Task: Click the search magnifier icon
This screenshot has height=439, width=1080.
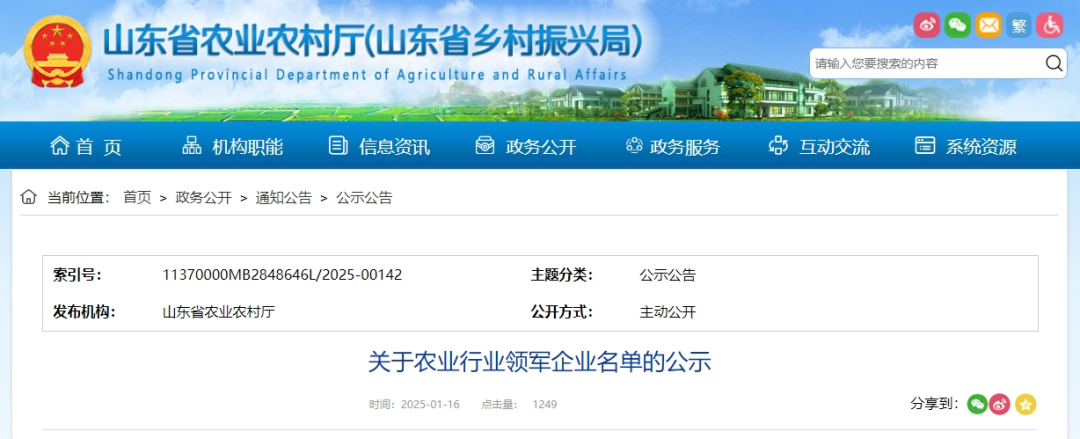Action: (1054, 63)
